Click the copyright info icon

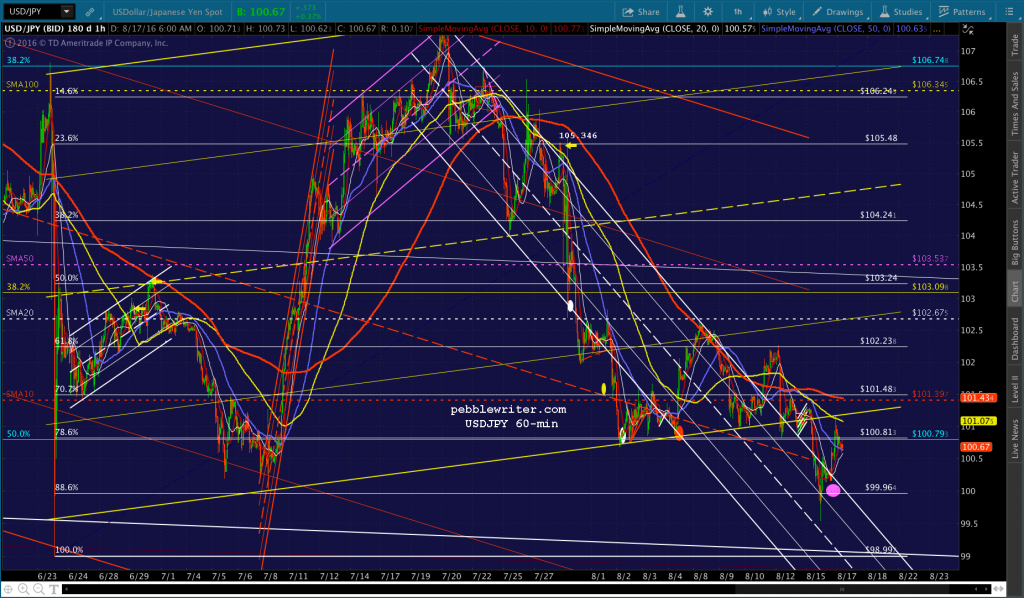coord(9,42)
